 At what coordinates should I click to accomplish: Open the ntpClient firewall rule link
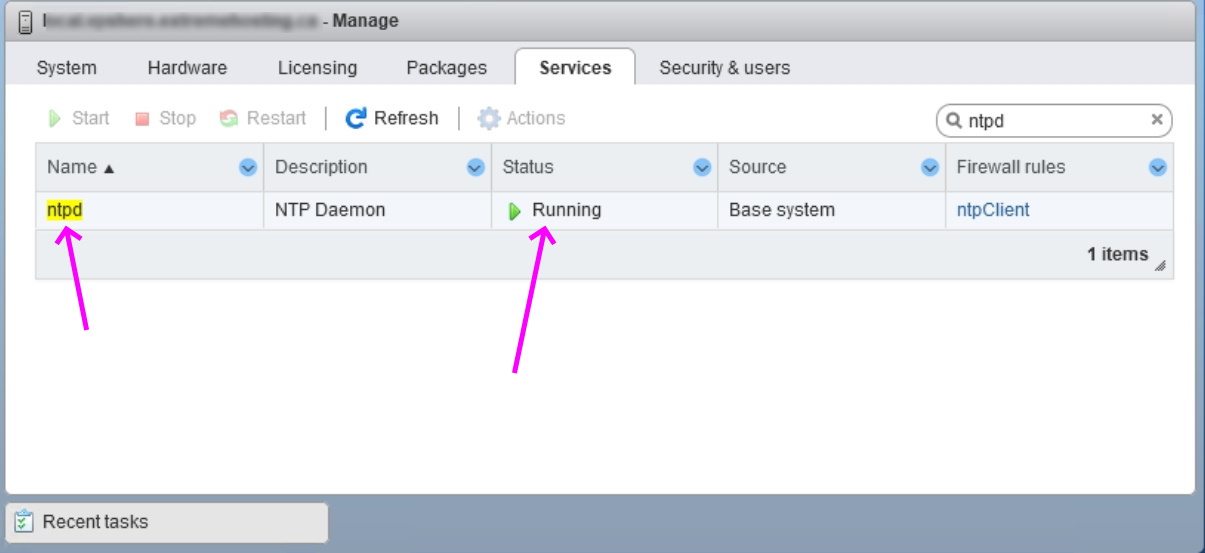(x=992, y=210)
